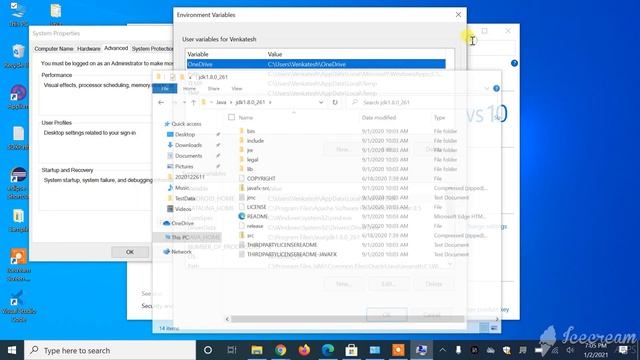Click the Up one level arrow
The height and width of the screenshot is (360, 640).
click(x=193, y=102)
